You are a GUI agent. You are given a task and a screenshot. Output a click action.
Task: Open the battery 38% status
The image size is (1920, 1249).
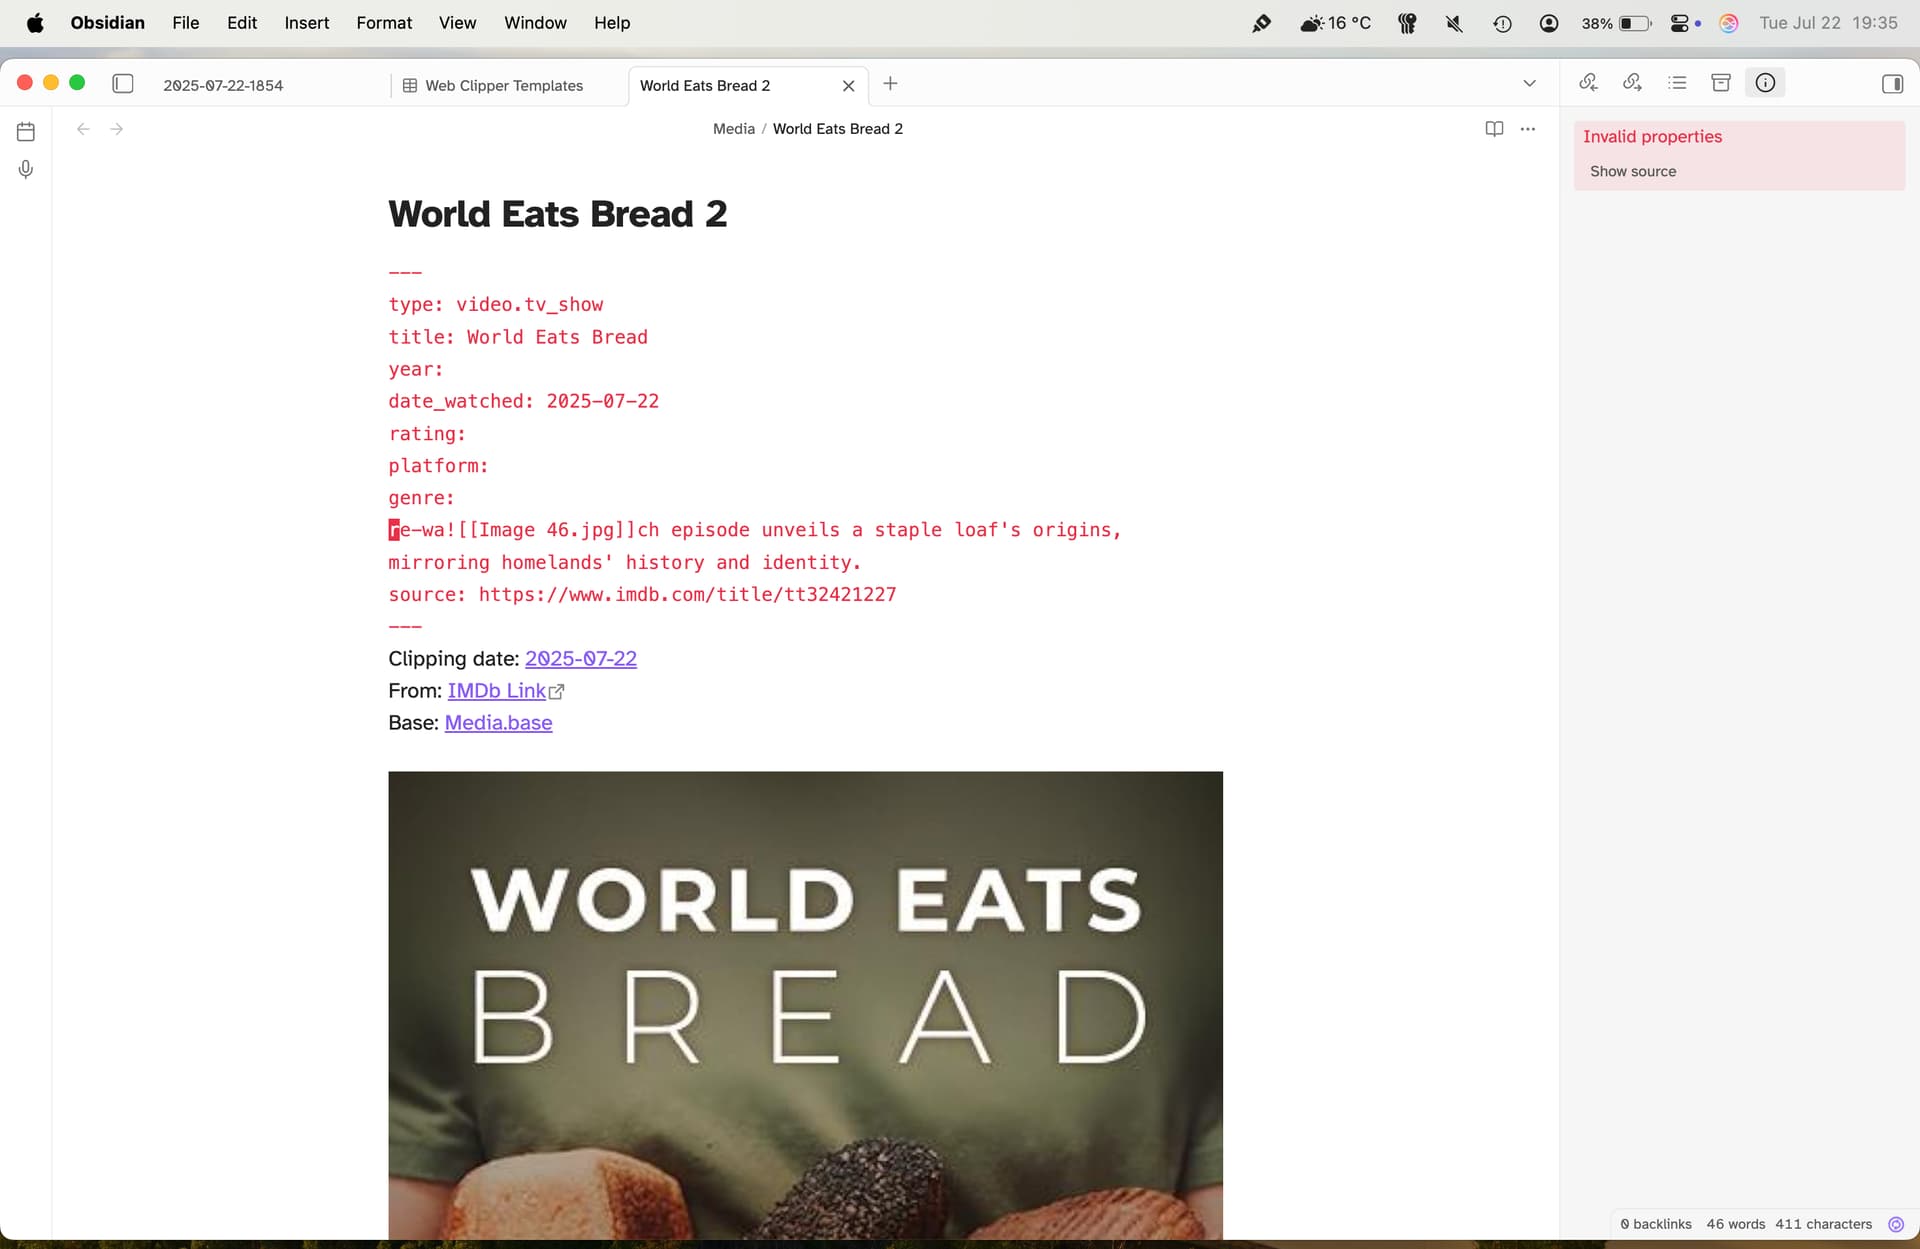coord(1616,23)
